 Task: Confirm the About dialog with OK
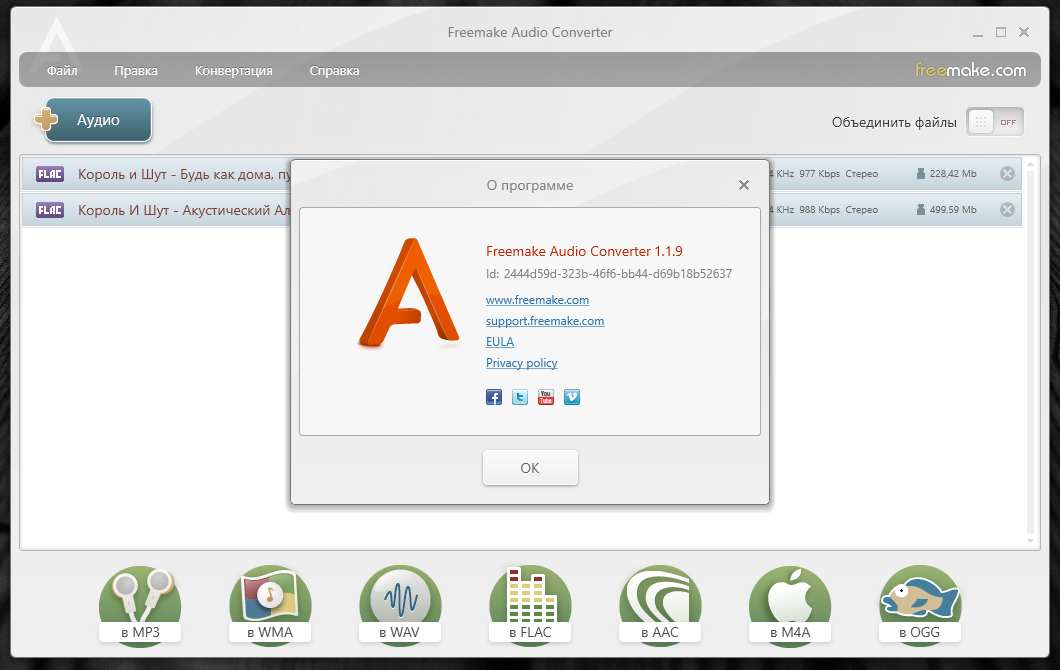click(x=530, y=468)
